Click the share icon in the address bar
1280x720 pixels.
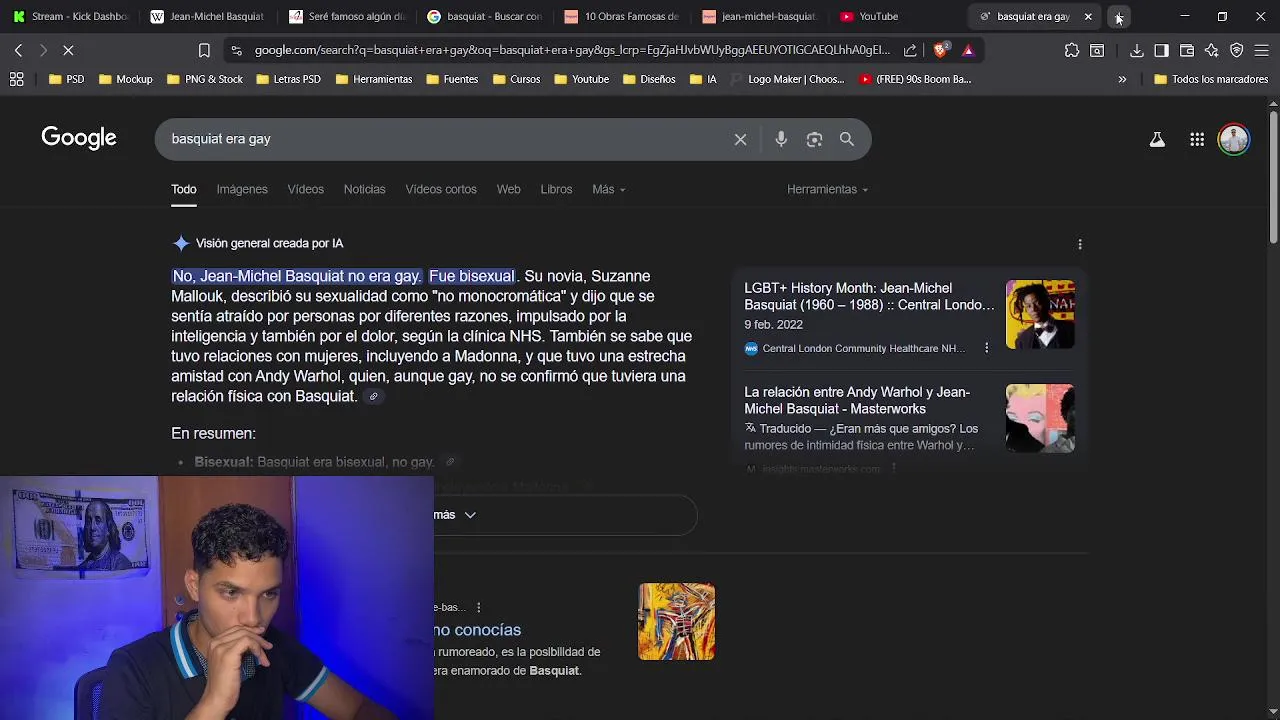[x=910, y=50]
